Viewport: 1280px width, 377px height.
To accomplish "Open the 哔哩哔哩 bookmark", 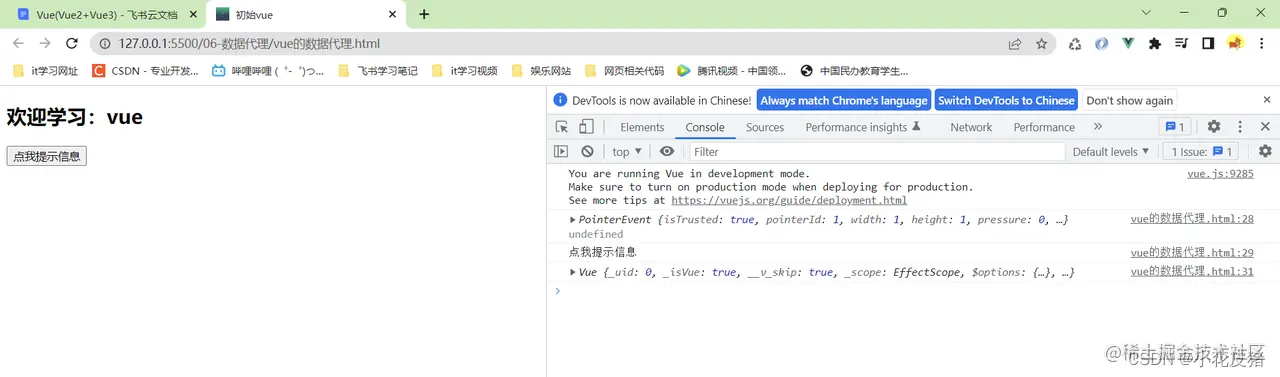I will pyautogui.click(x=267, y=71).
